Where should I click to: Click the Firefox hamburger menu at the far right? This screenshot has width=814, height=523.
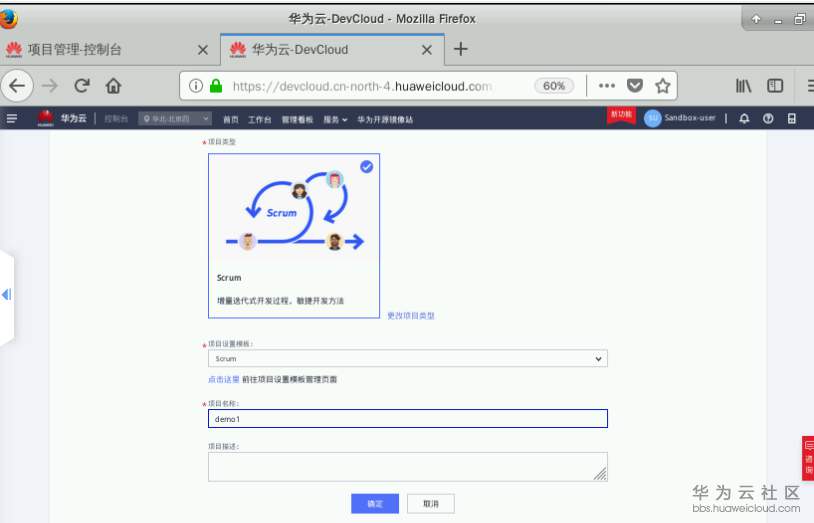pyautogui.click(x=810, y=86)
